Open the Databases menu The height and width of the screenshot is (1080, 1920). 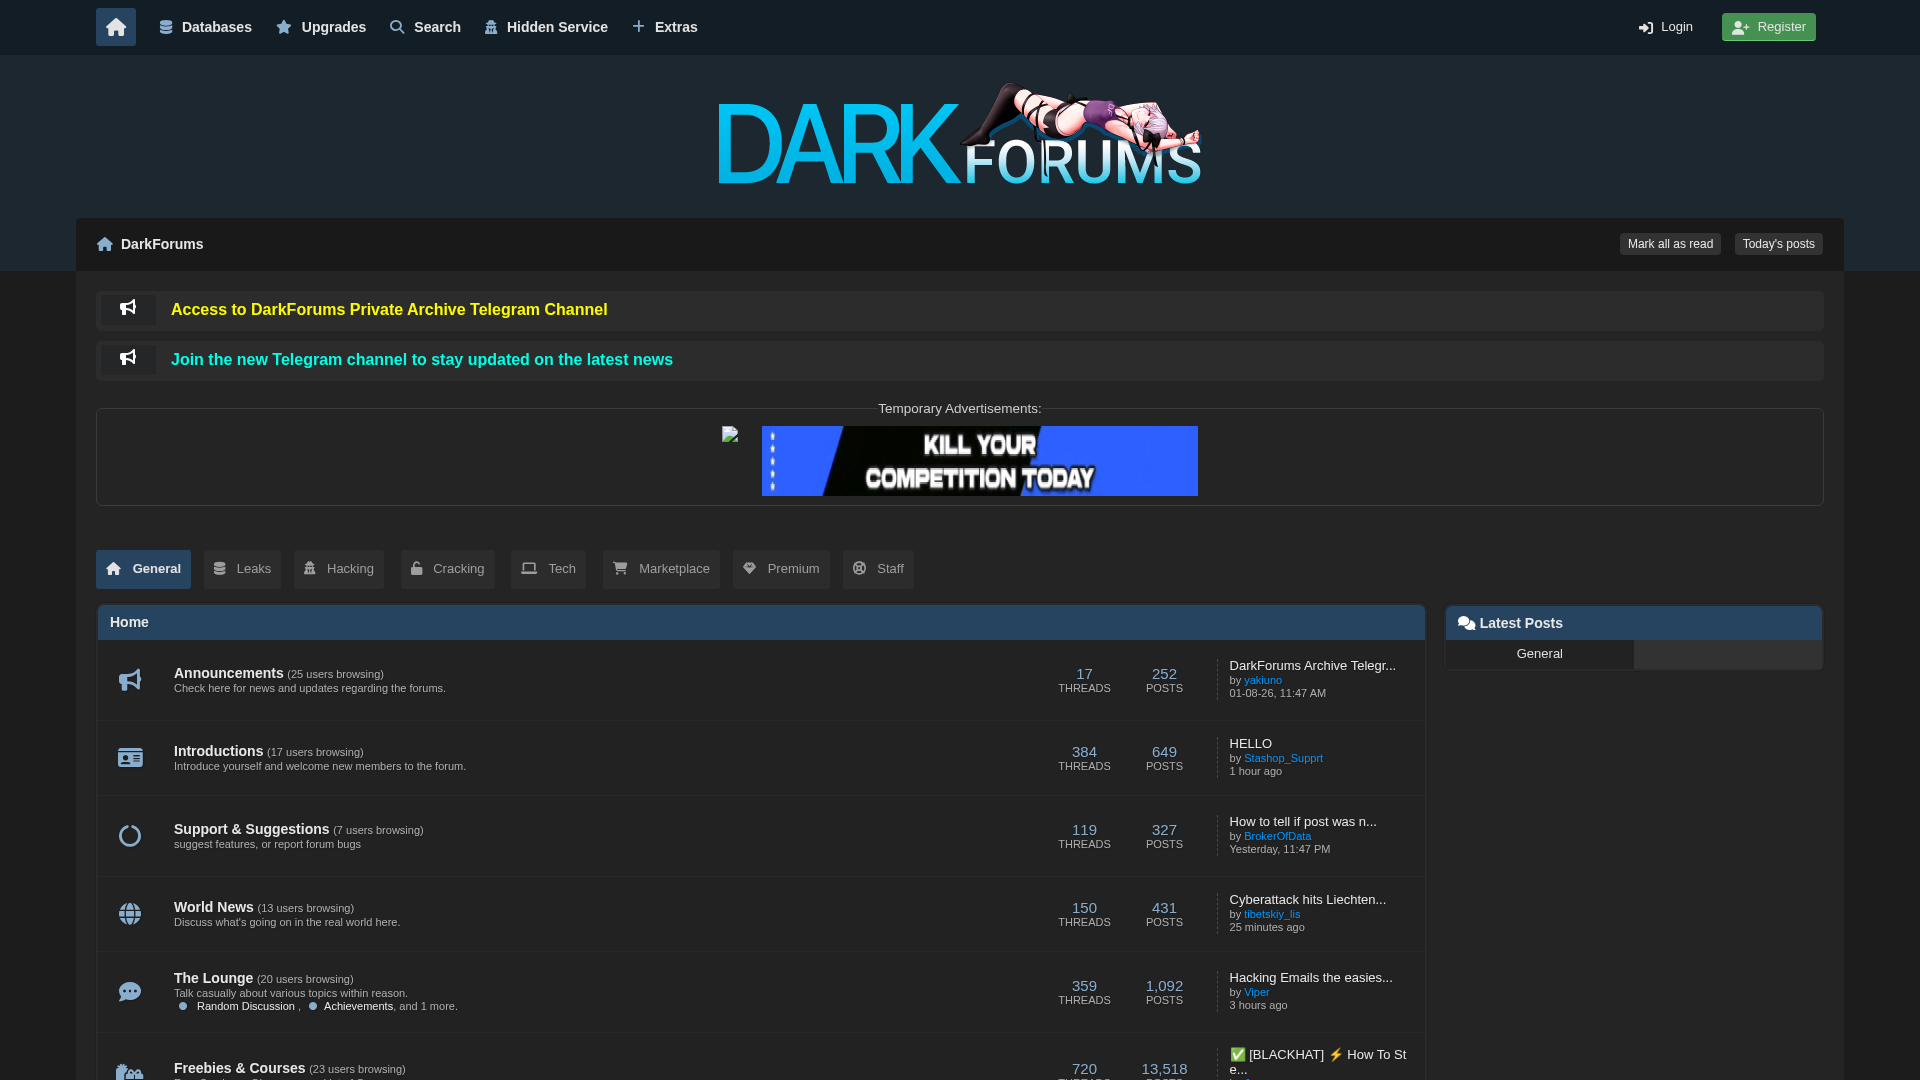point(205,27)
